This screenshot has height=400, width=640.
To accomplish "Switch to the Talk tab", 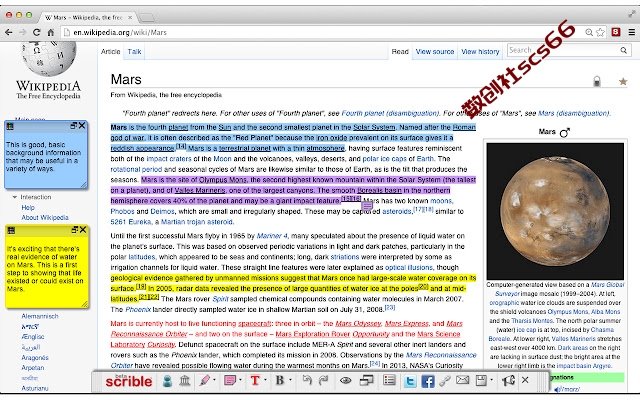I will tap(134, 51).
